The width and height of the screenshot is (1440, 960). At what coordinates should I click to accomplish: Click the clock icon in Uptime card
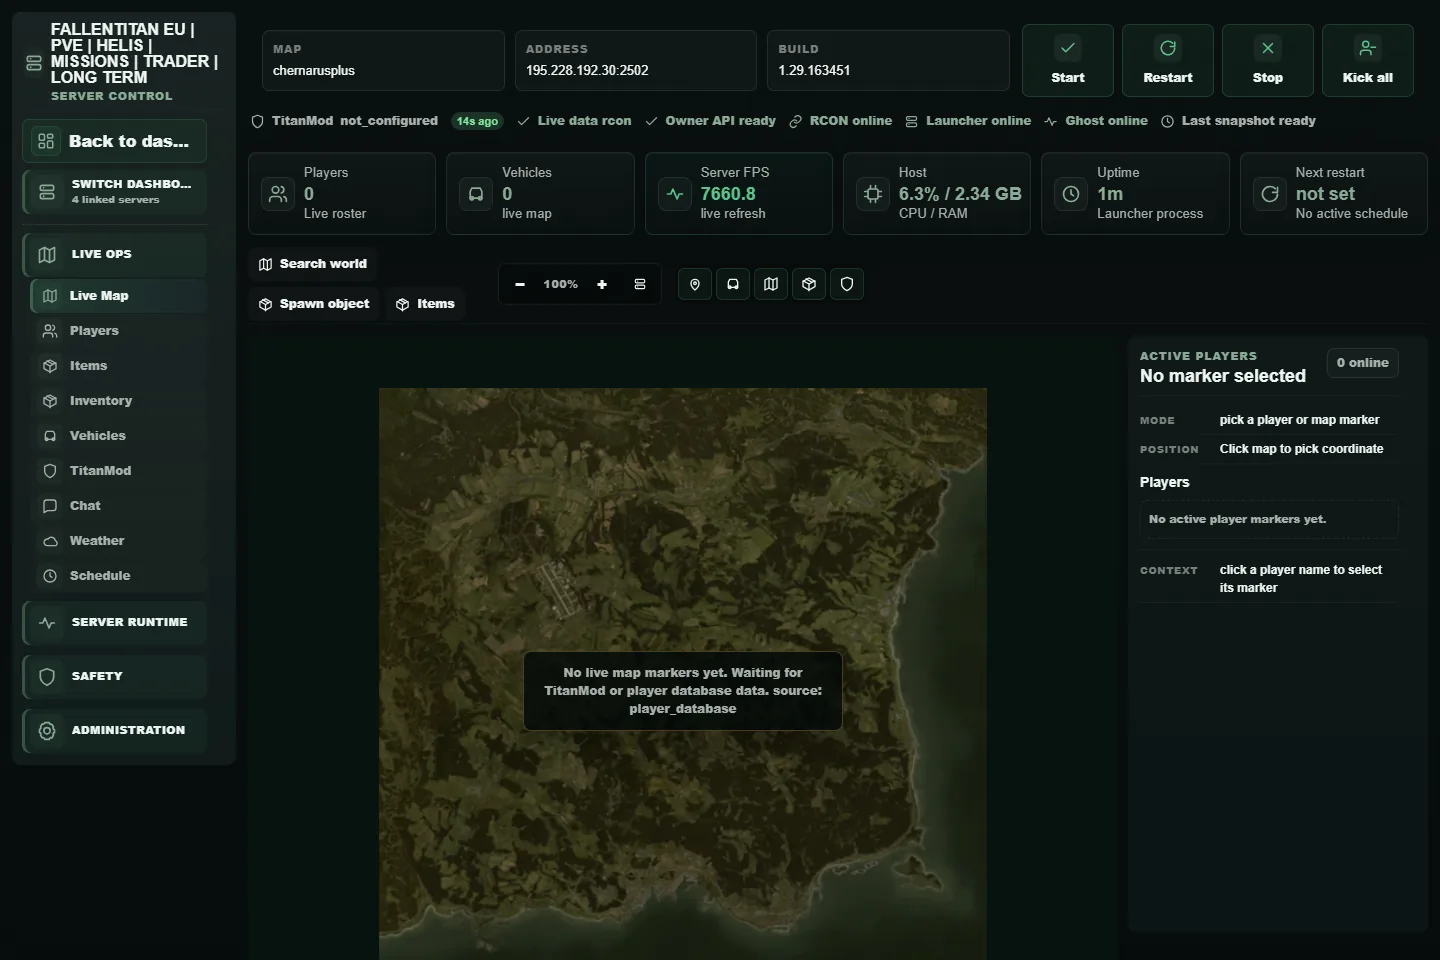1071,194
